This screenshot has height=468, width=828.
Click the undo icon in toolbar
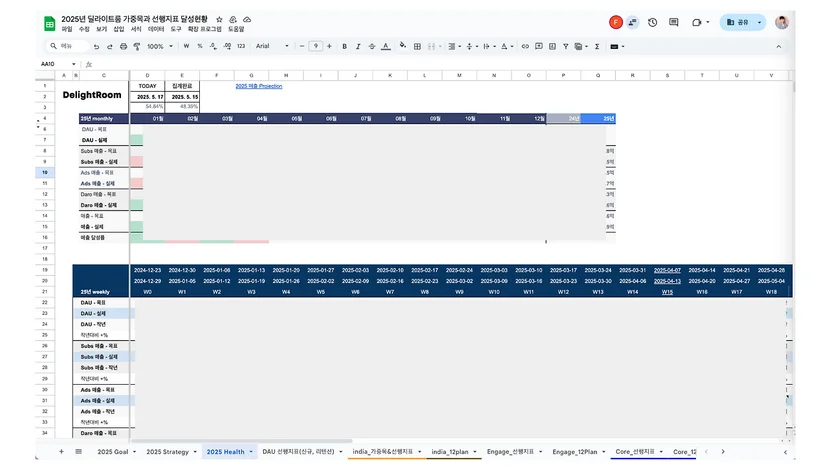click(96, 46)
